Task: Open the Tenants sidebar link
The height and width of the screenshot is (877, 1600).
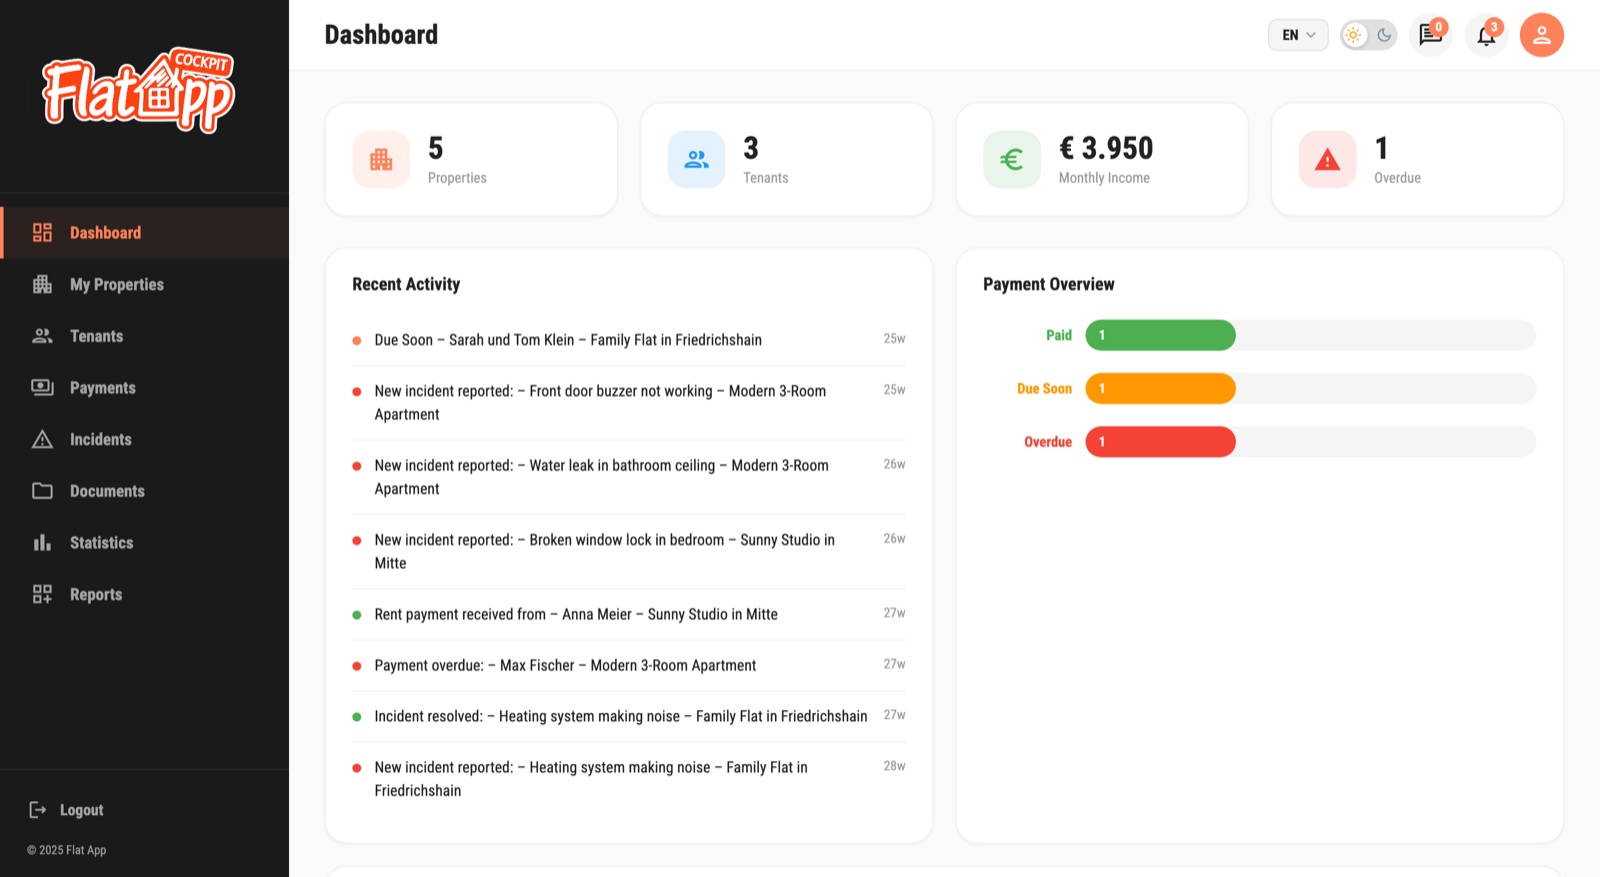Action: click(145, 336)
